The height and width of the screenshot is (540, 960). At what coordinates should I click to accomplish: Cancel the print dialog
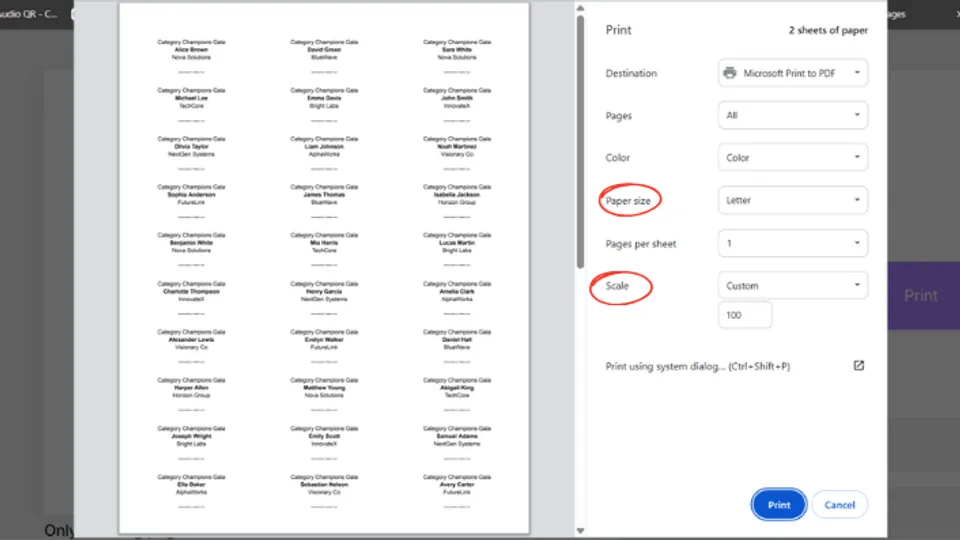(839, 504)
